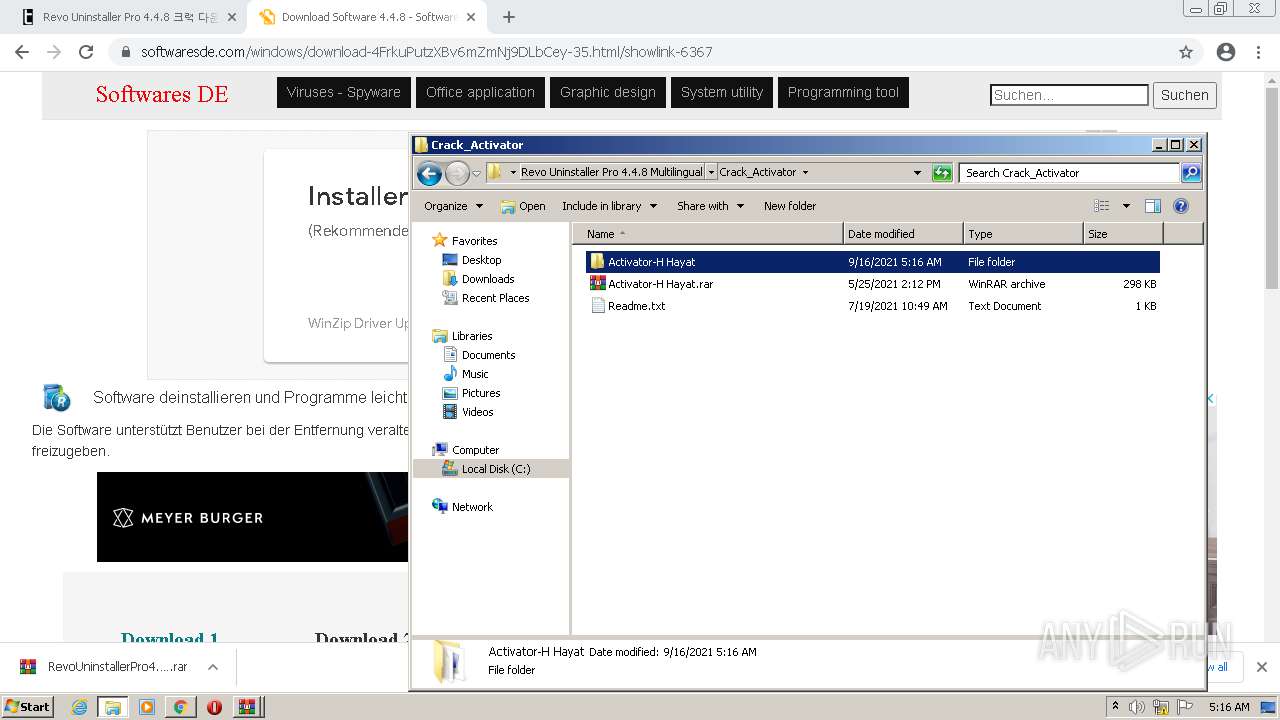This screenshot has height=720, width=1280.
Task: Select the Activator-H Hayat.rar archive icon
Action: (597, 284)
